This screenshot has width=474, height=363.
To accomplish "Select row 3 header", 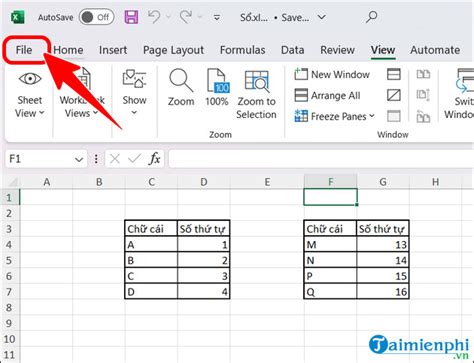I will (9, 229).
